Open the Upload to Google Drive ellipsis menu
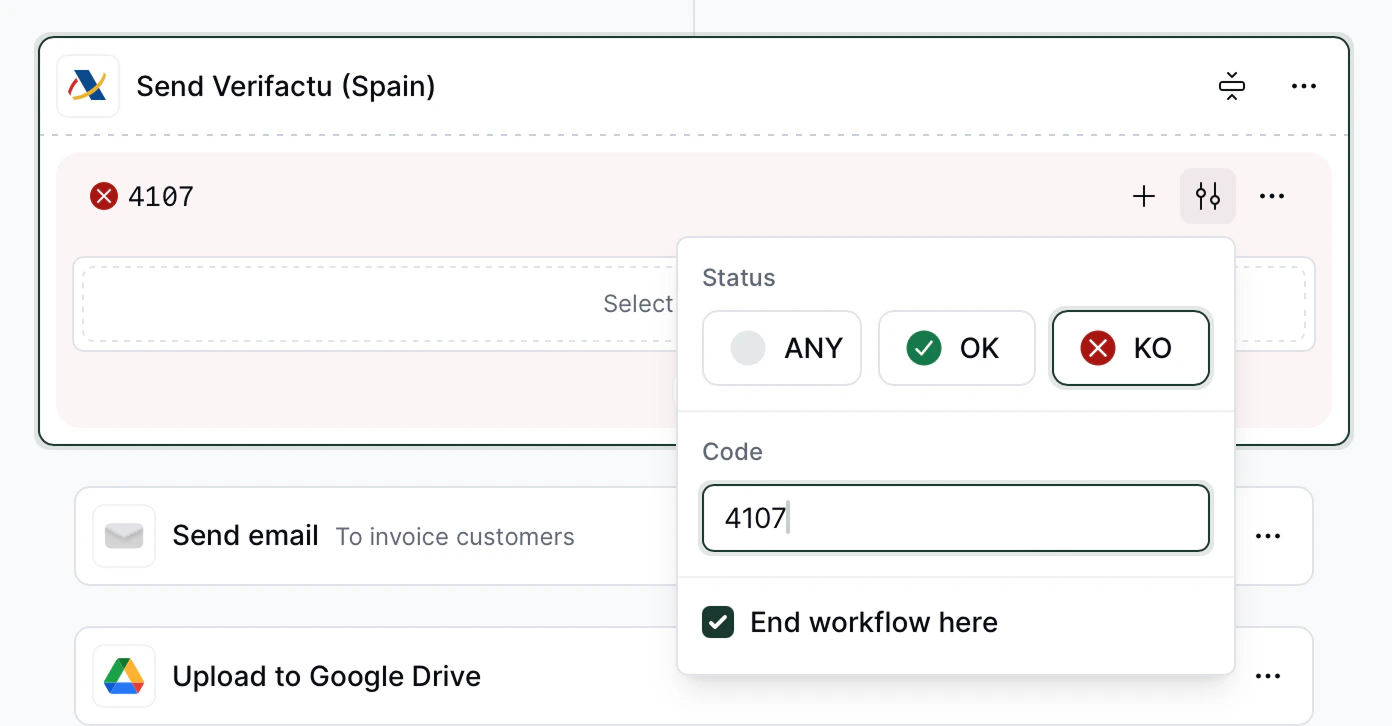The width and height of the screenshot is (1392, 726). click(x=1268, y=676)
